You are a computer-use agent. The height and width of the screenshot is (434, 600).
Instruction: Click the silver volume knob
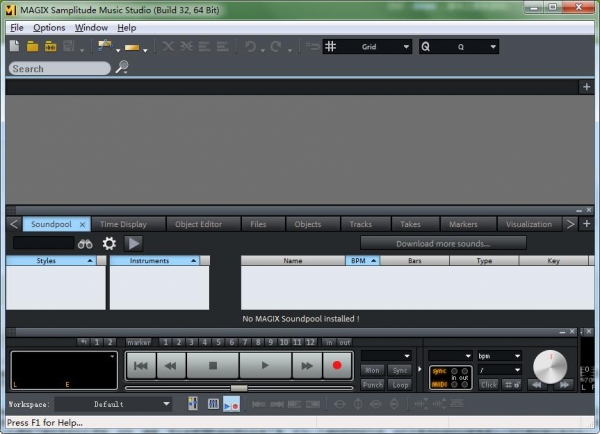tap(550, 367)
